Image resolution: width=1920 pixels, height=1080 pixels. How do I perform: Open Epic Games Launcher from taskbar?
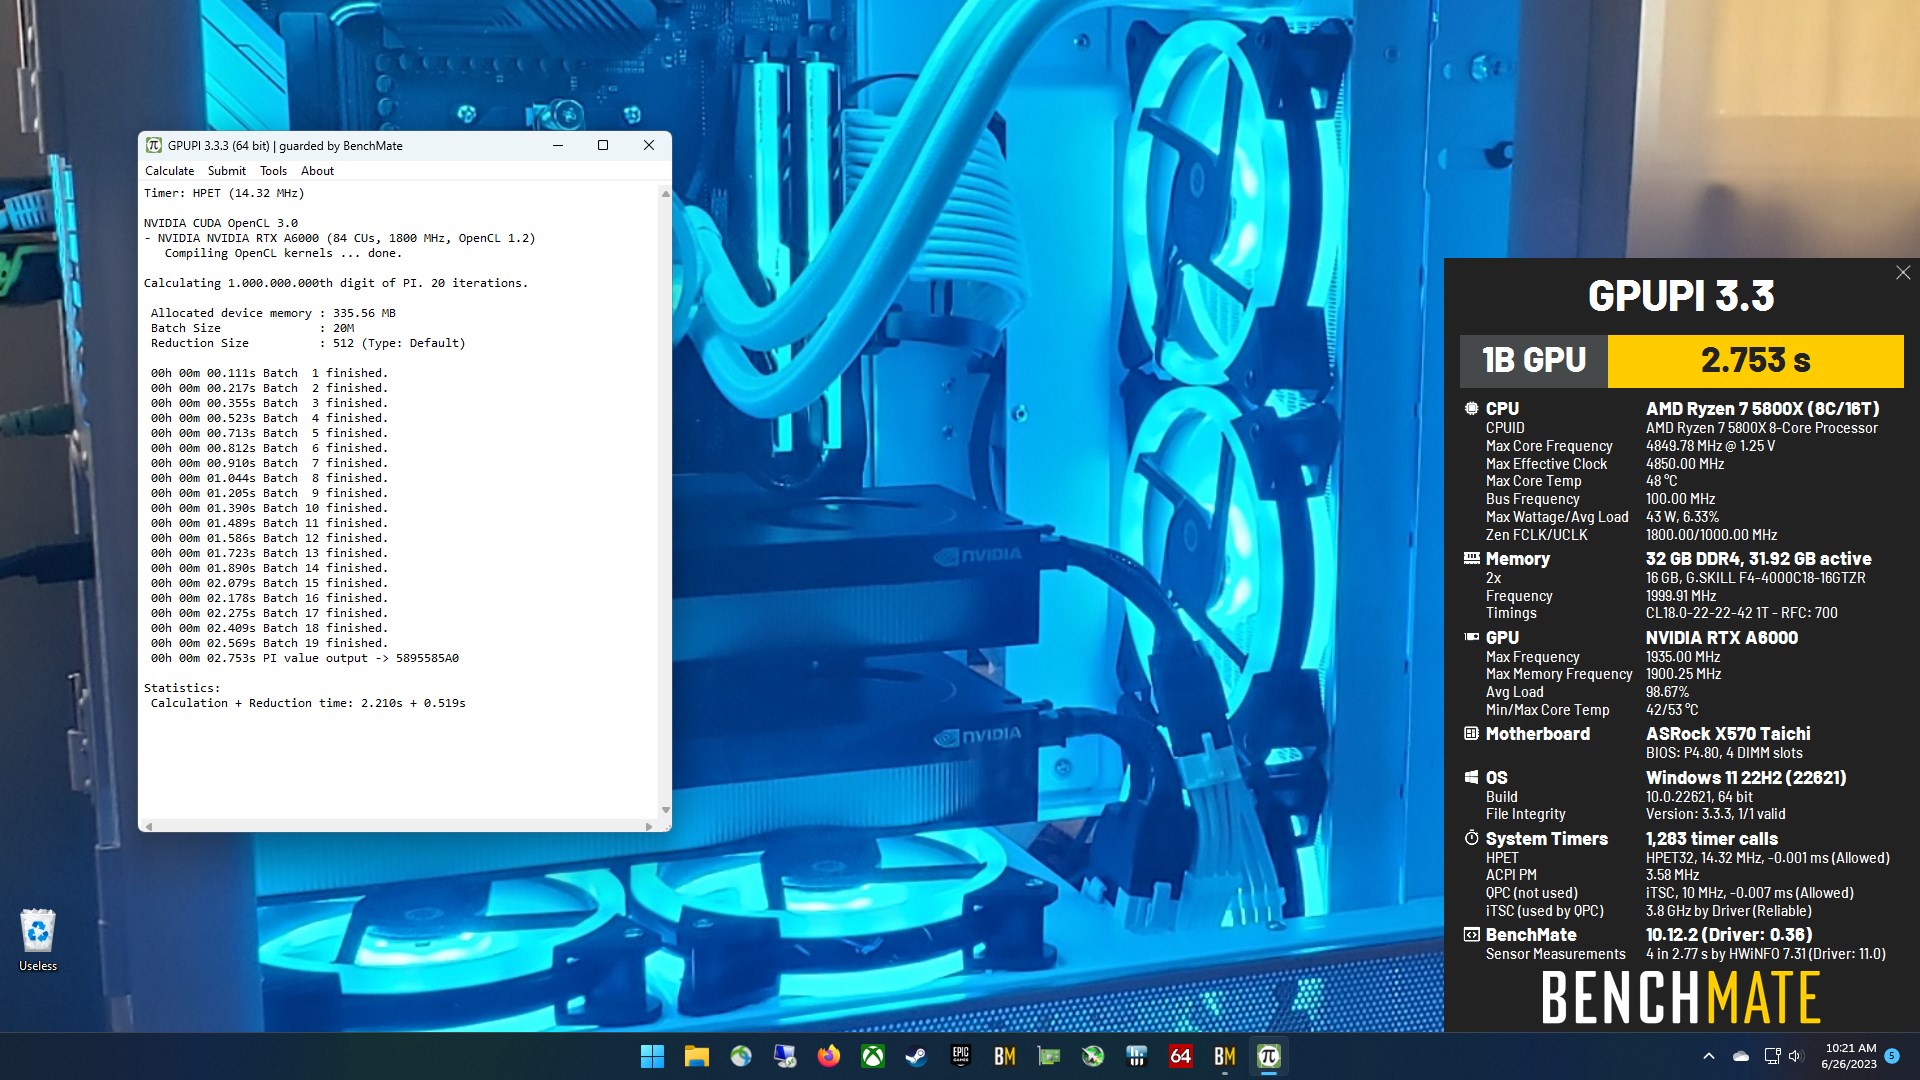(x=960, y=1056)
